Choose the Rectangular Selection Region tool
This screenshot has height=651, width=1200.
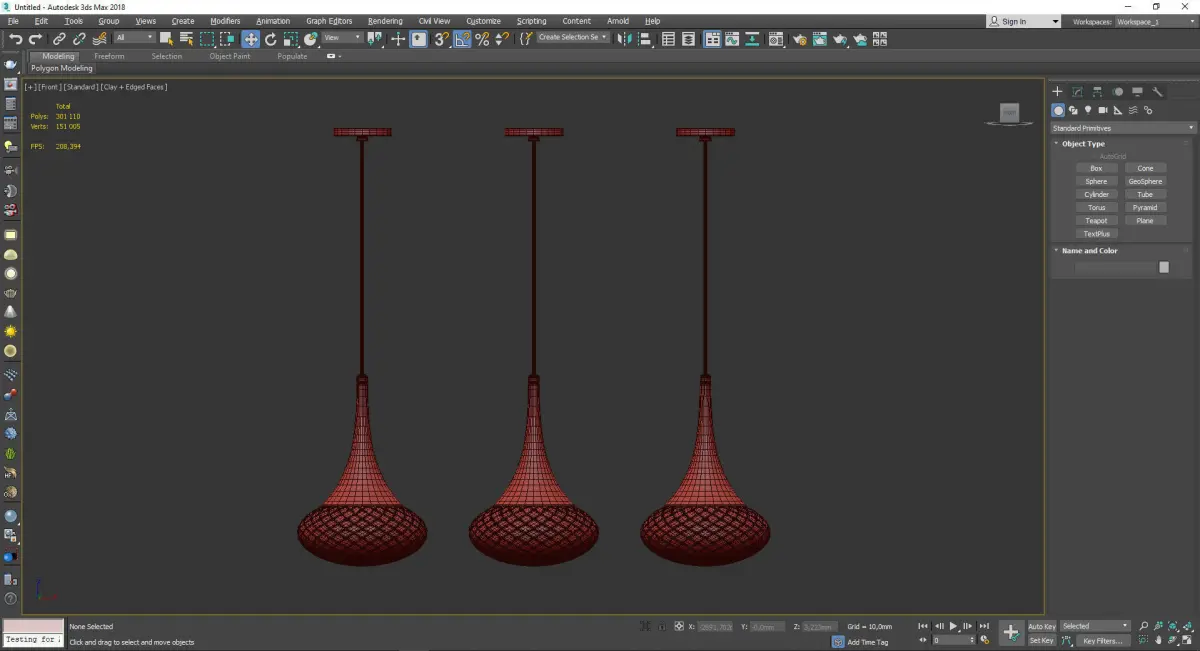[207, 39]
